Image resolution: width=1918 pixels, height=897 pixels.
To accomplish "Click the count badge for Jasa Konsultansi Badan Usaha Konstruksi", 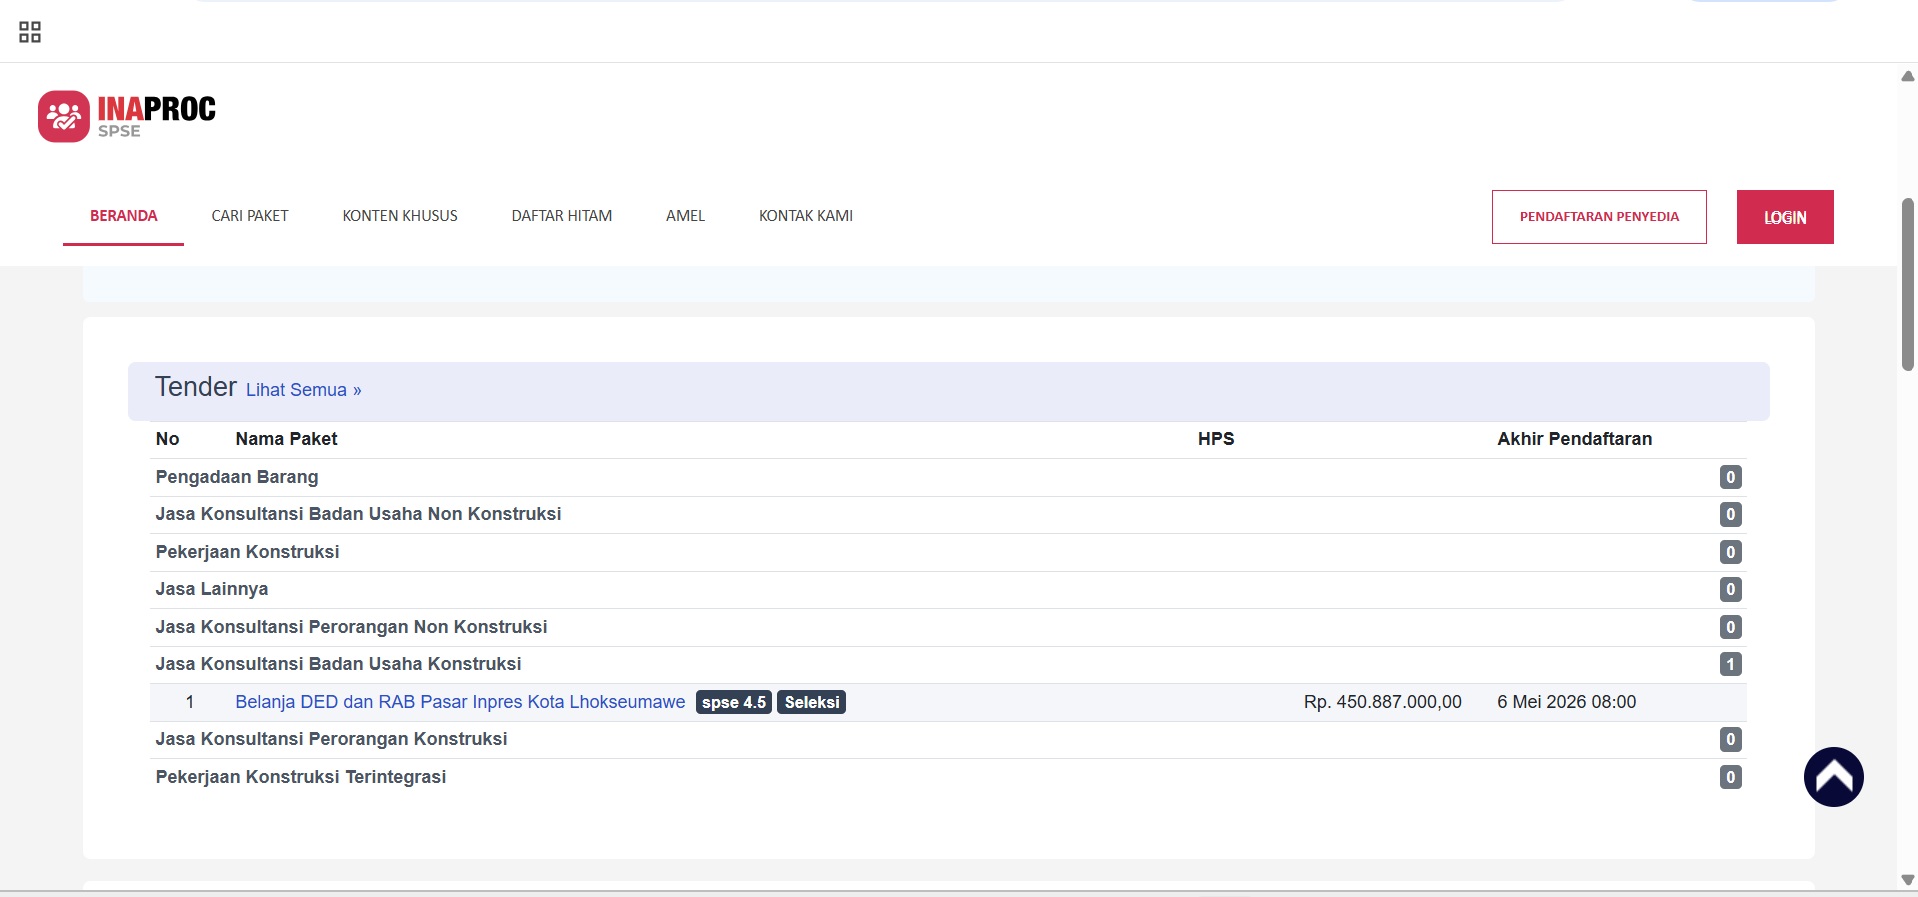I will point(1730,664).
